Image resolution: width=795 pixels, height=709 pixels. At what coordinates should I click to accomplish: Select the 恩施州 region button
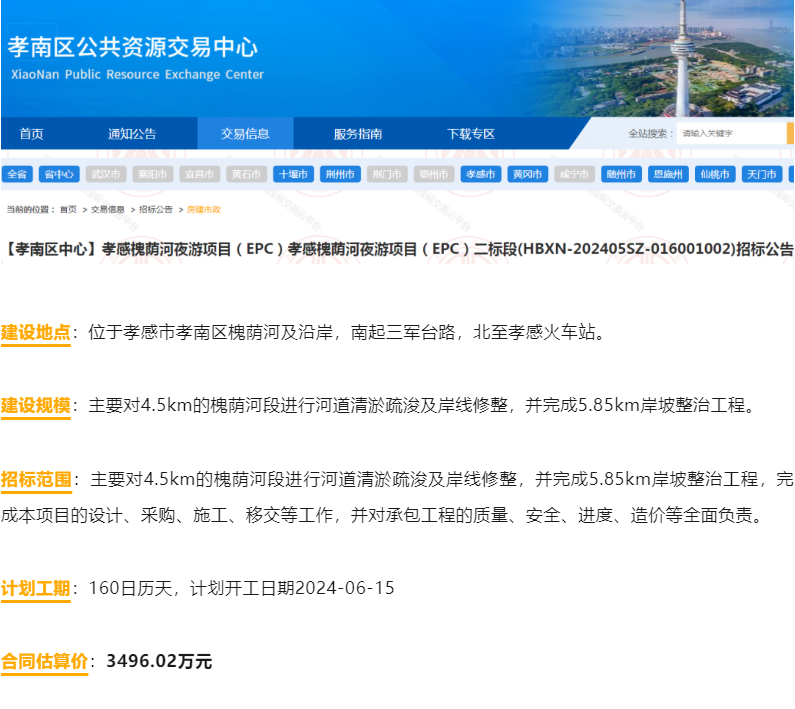pos(668,174)
